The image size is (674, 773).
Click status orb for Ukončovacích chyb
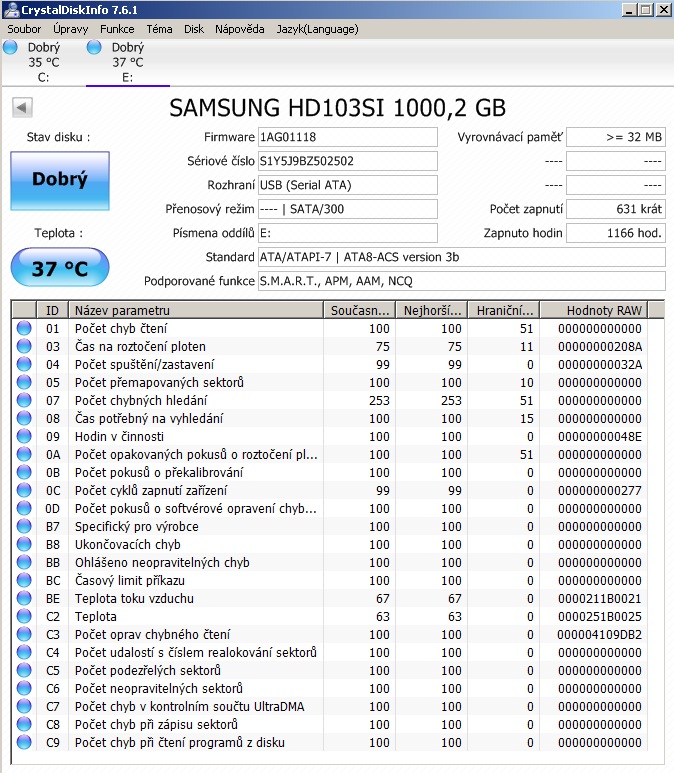pos(24,544)
